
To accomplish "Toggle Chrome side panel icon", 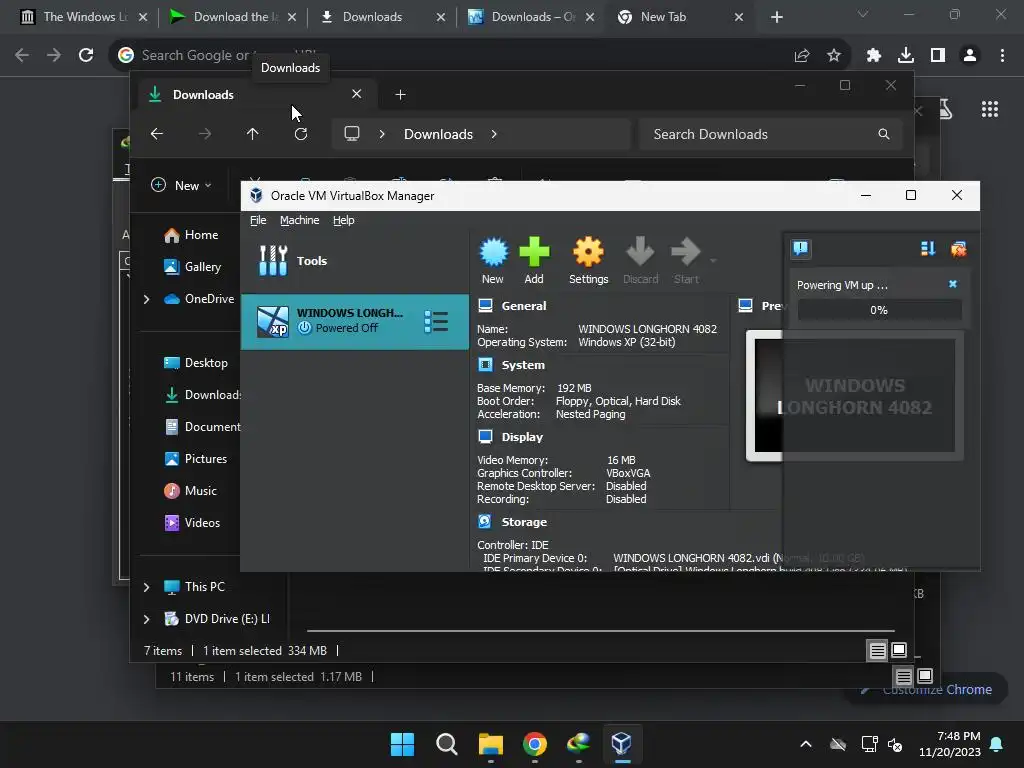I will point(938,56).
